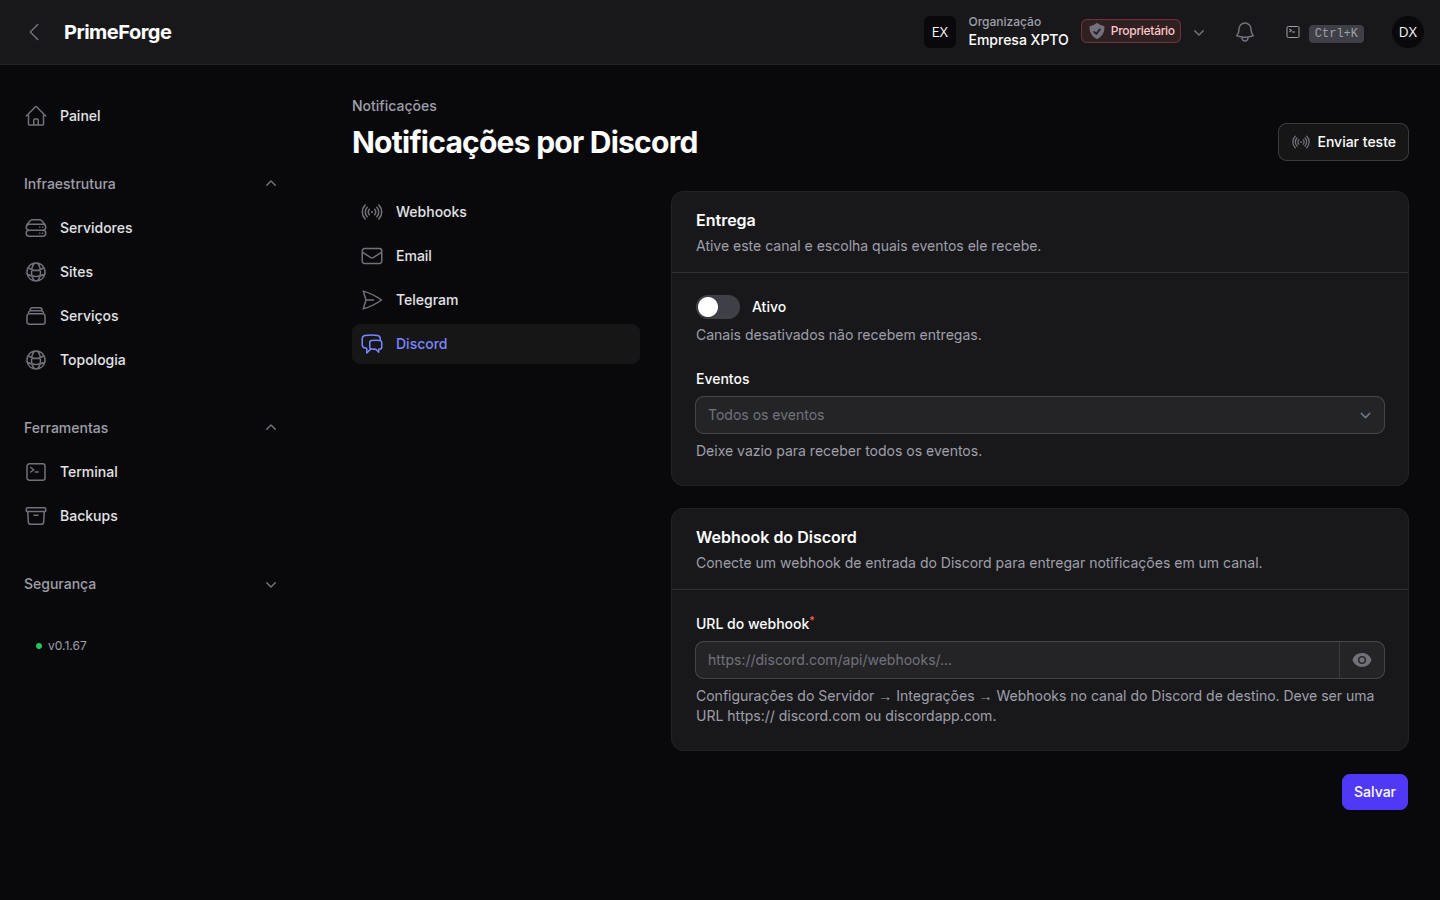
Task: Click the Topologia icon
Action: [x=36, y=360]
